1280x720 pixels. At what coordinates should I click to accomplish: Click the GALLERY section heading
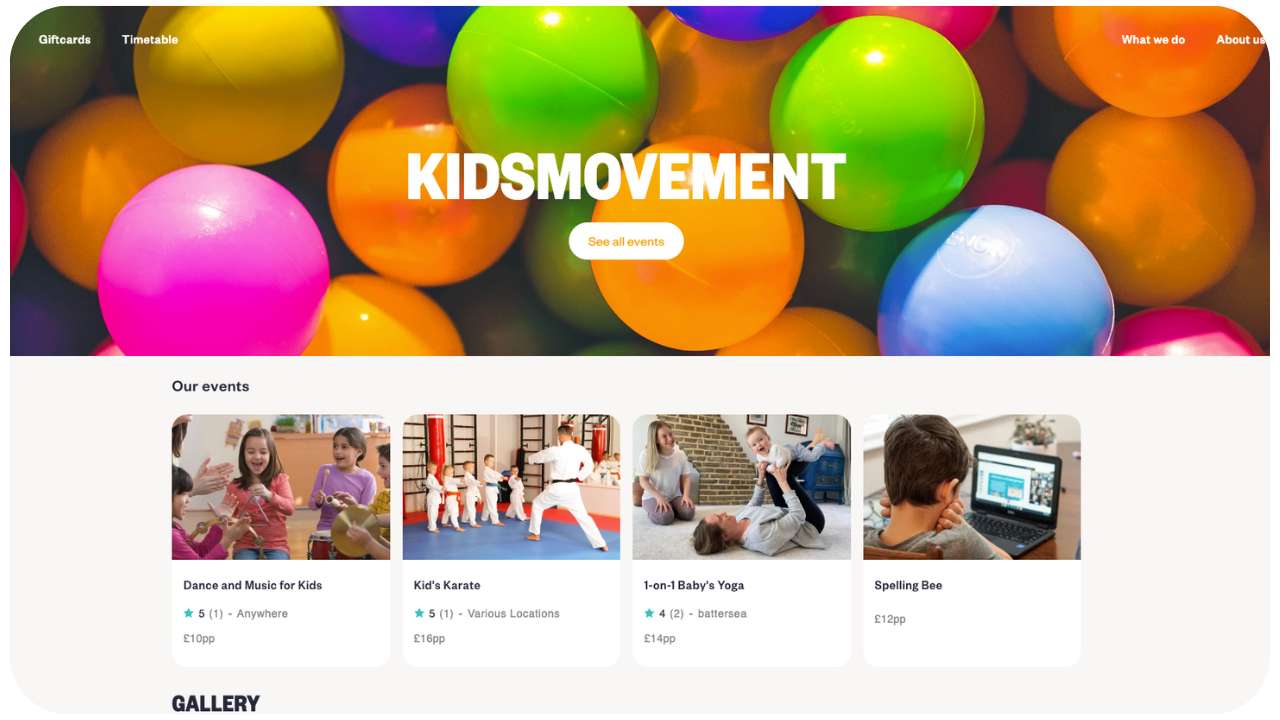pos(216,703)
